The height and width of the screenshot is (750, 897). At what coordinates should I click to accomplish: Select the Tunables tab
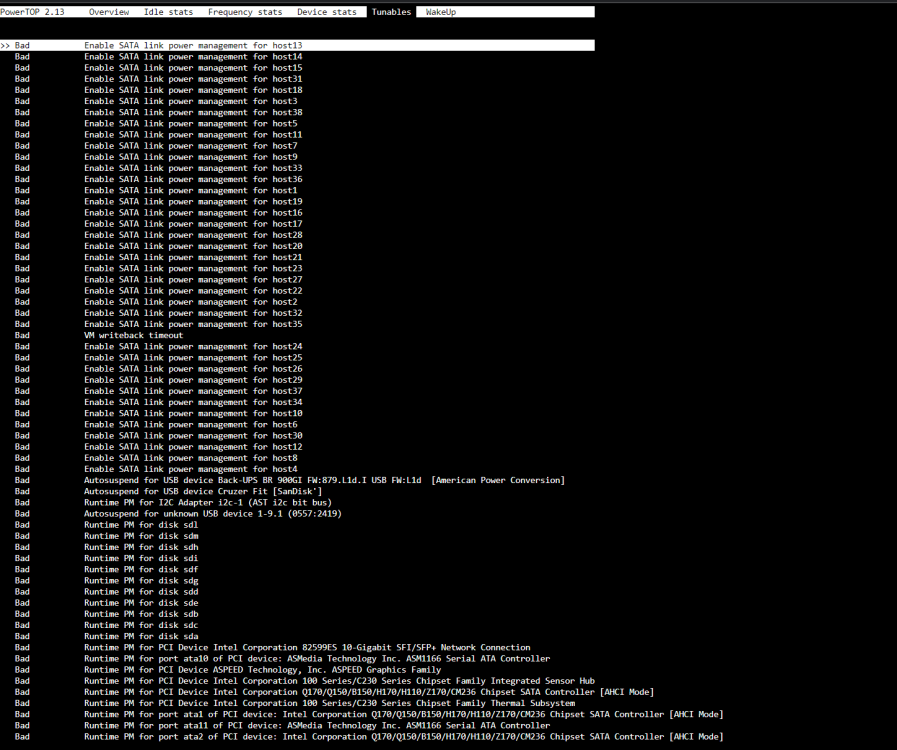click(391, 12)
